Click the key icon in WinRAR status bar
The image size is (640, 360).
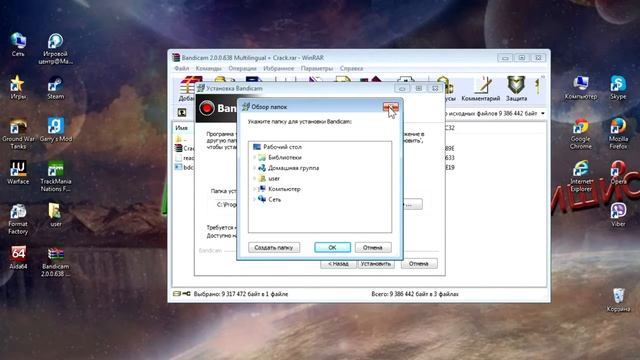[187, 293]
